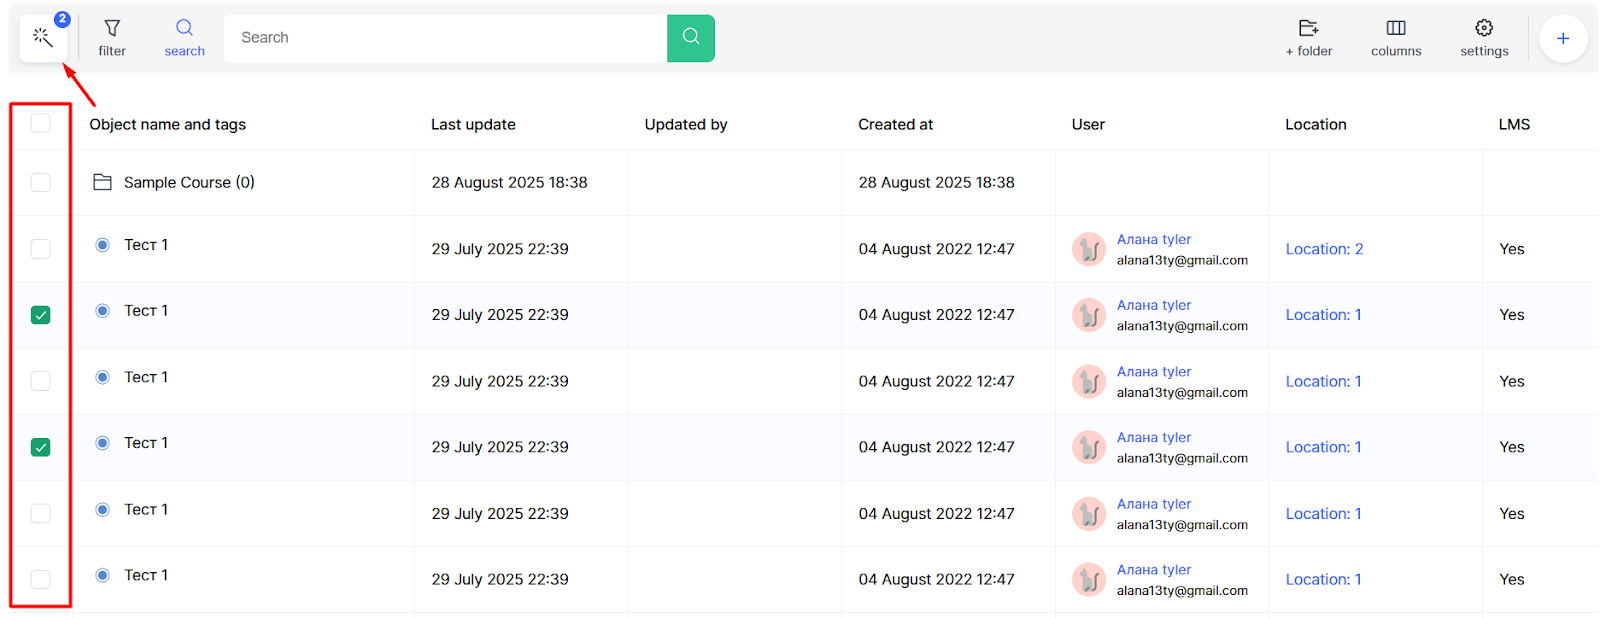Click inside the Search text field
This screenshot has width=1600, height=618.
point(445,38)
